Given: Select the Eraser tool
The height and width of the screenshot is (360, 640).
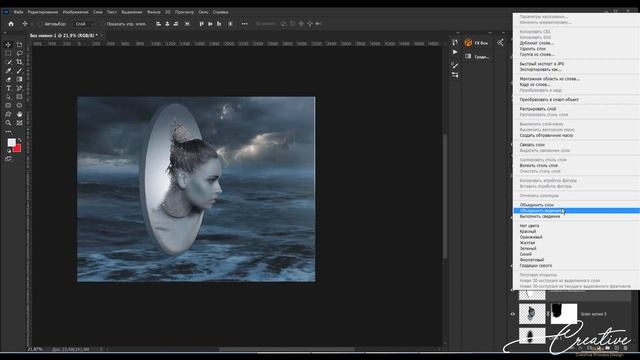Looking at the screenshot, I should tap(8, 79).
